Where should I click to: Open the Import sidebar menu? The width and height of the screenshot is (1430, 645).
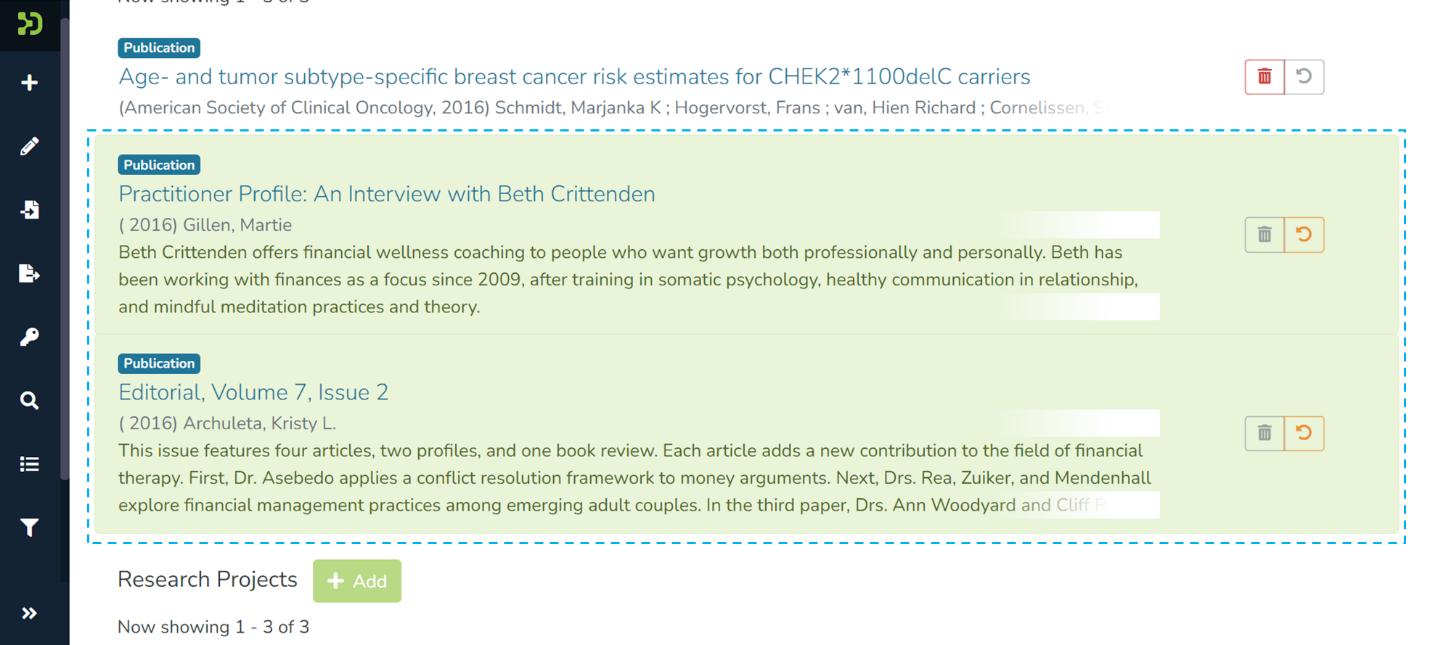tap(30, 210)
